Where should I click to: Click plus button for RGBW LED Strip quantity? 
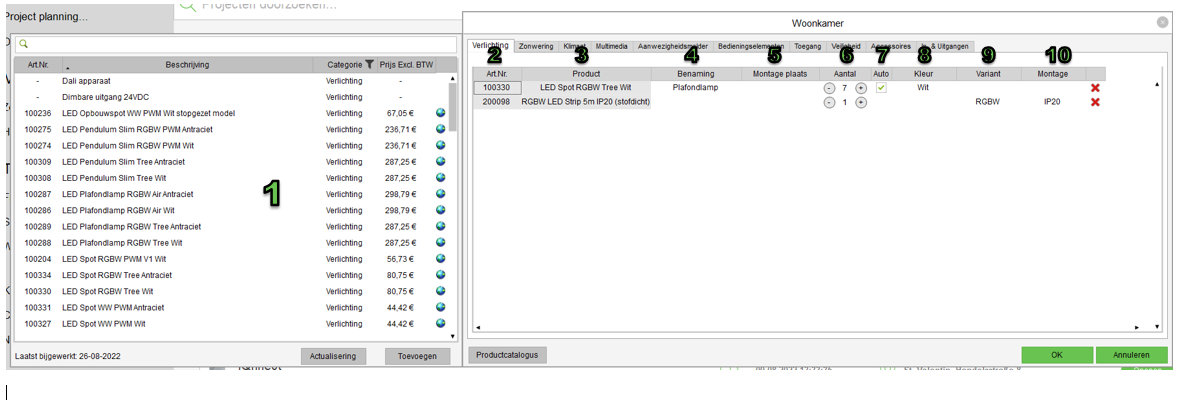point(861,102)
